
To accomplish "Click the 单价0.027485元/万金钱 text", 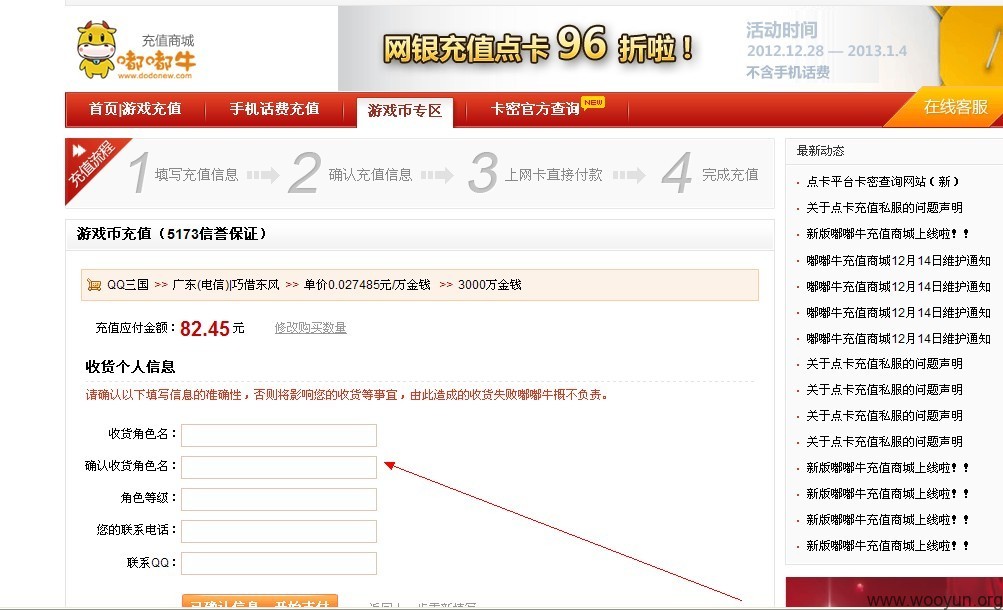I will point(367,285).
